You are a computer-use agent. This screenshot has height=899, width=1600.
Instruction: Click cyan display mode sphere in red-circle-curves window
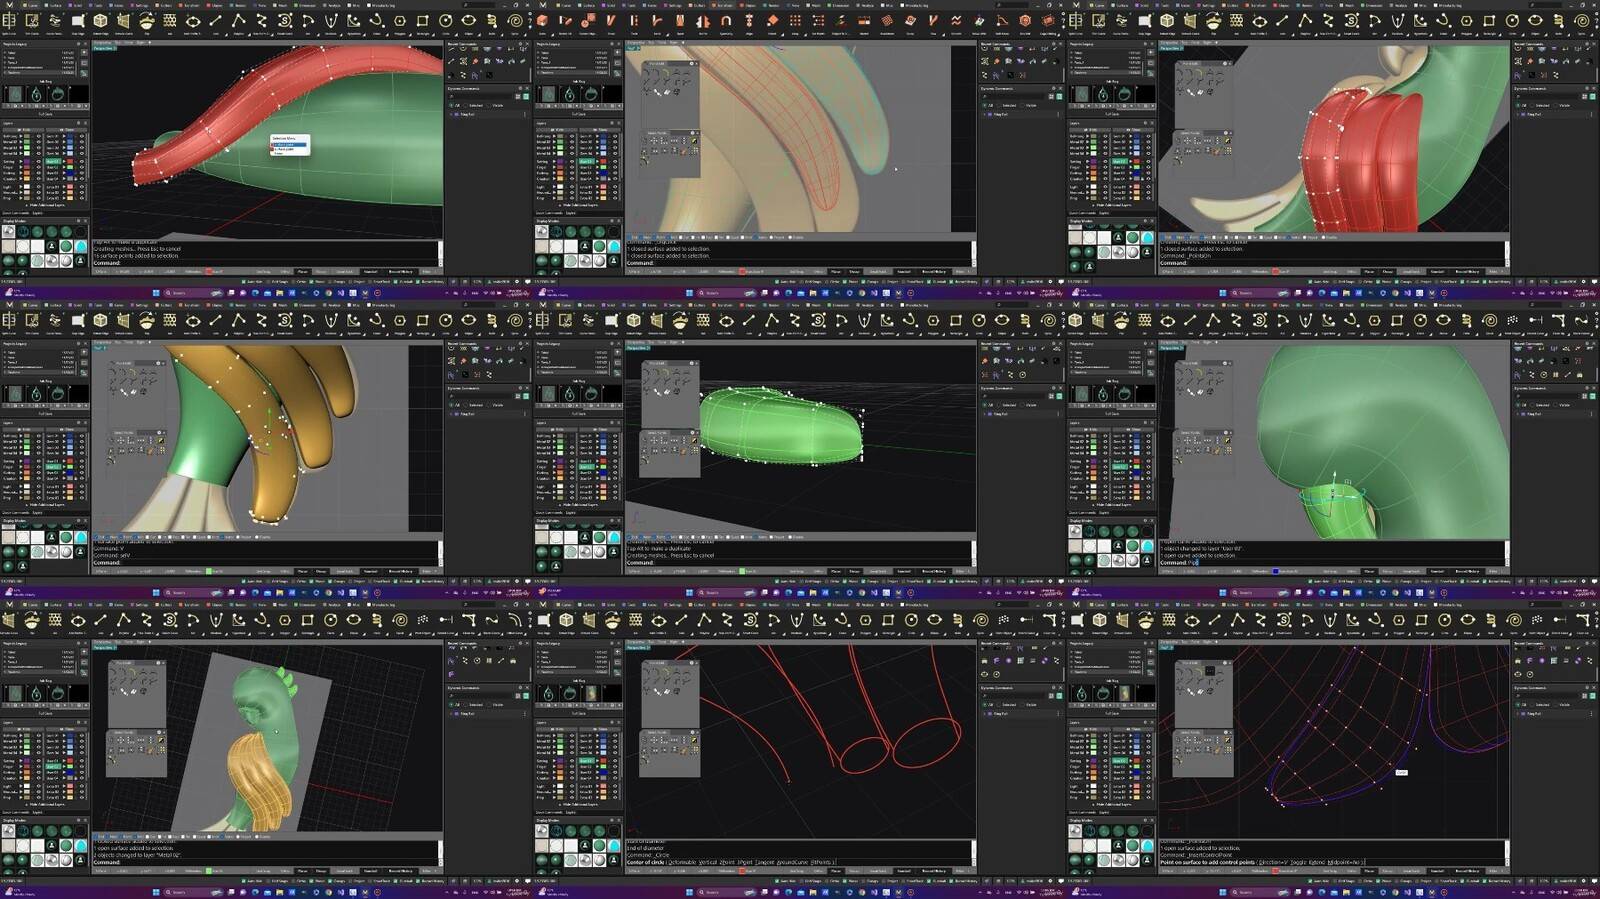coord(614,846)
